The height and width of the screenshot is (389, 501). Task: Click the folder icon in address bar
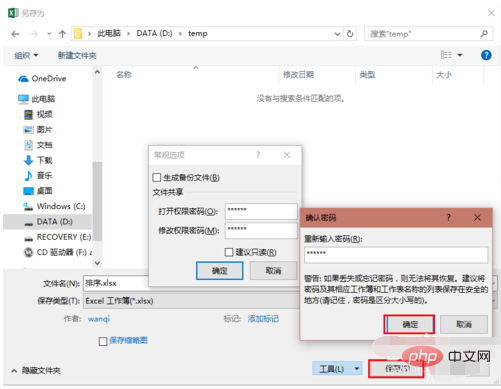pos(78,34)
